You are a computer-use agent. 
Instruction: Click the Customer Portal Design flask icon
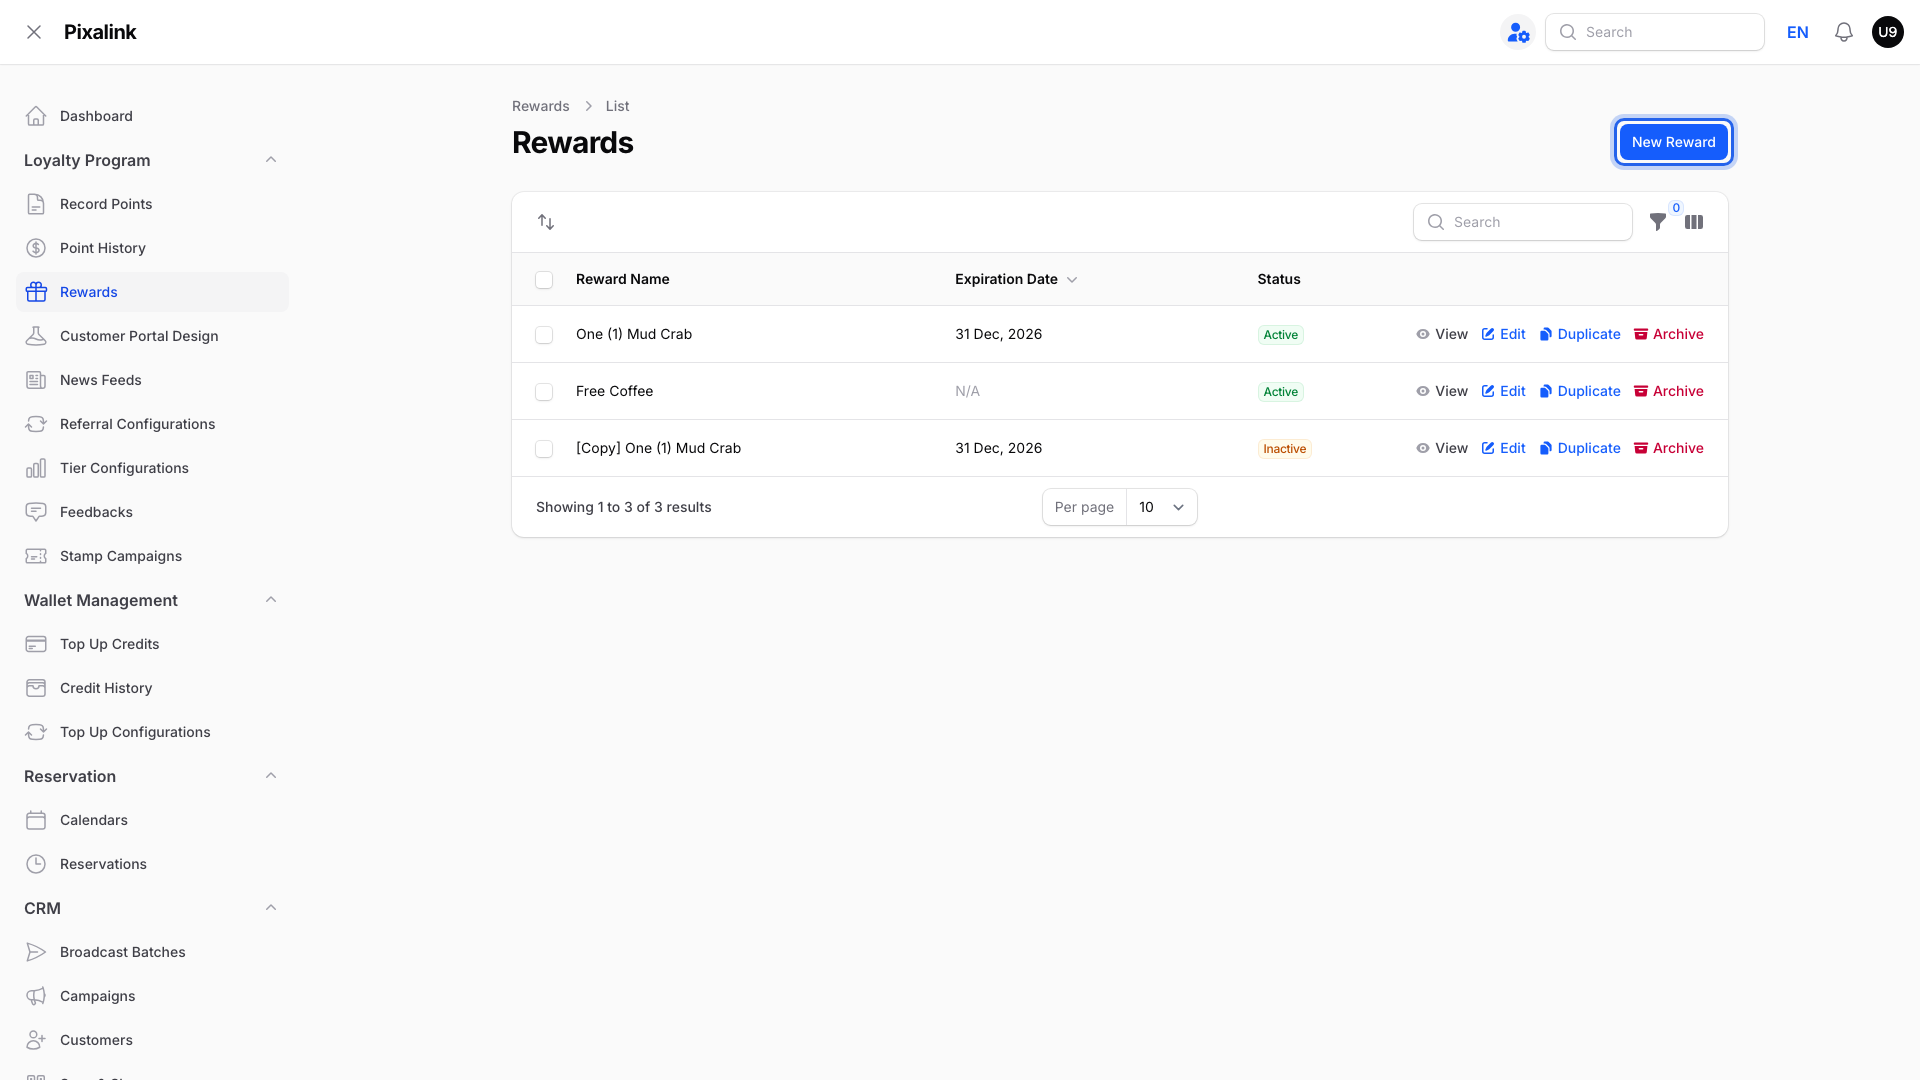[36, 336]
